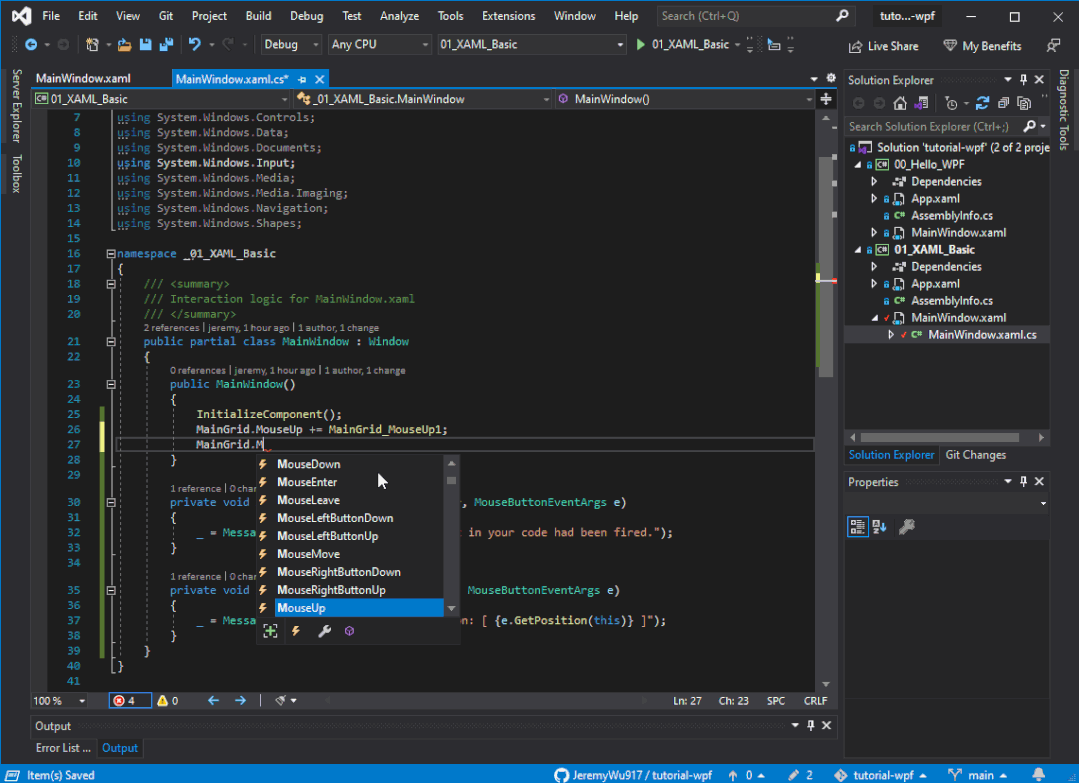The width and height of the screenshot is (1079, 783).
Task: Open the Any CPU platform dropdown
Action: point(379,45)
